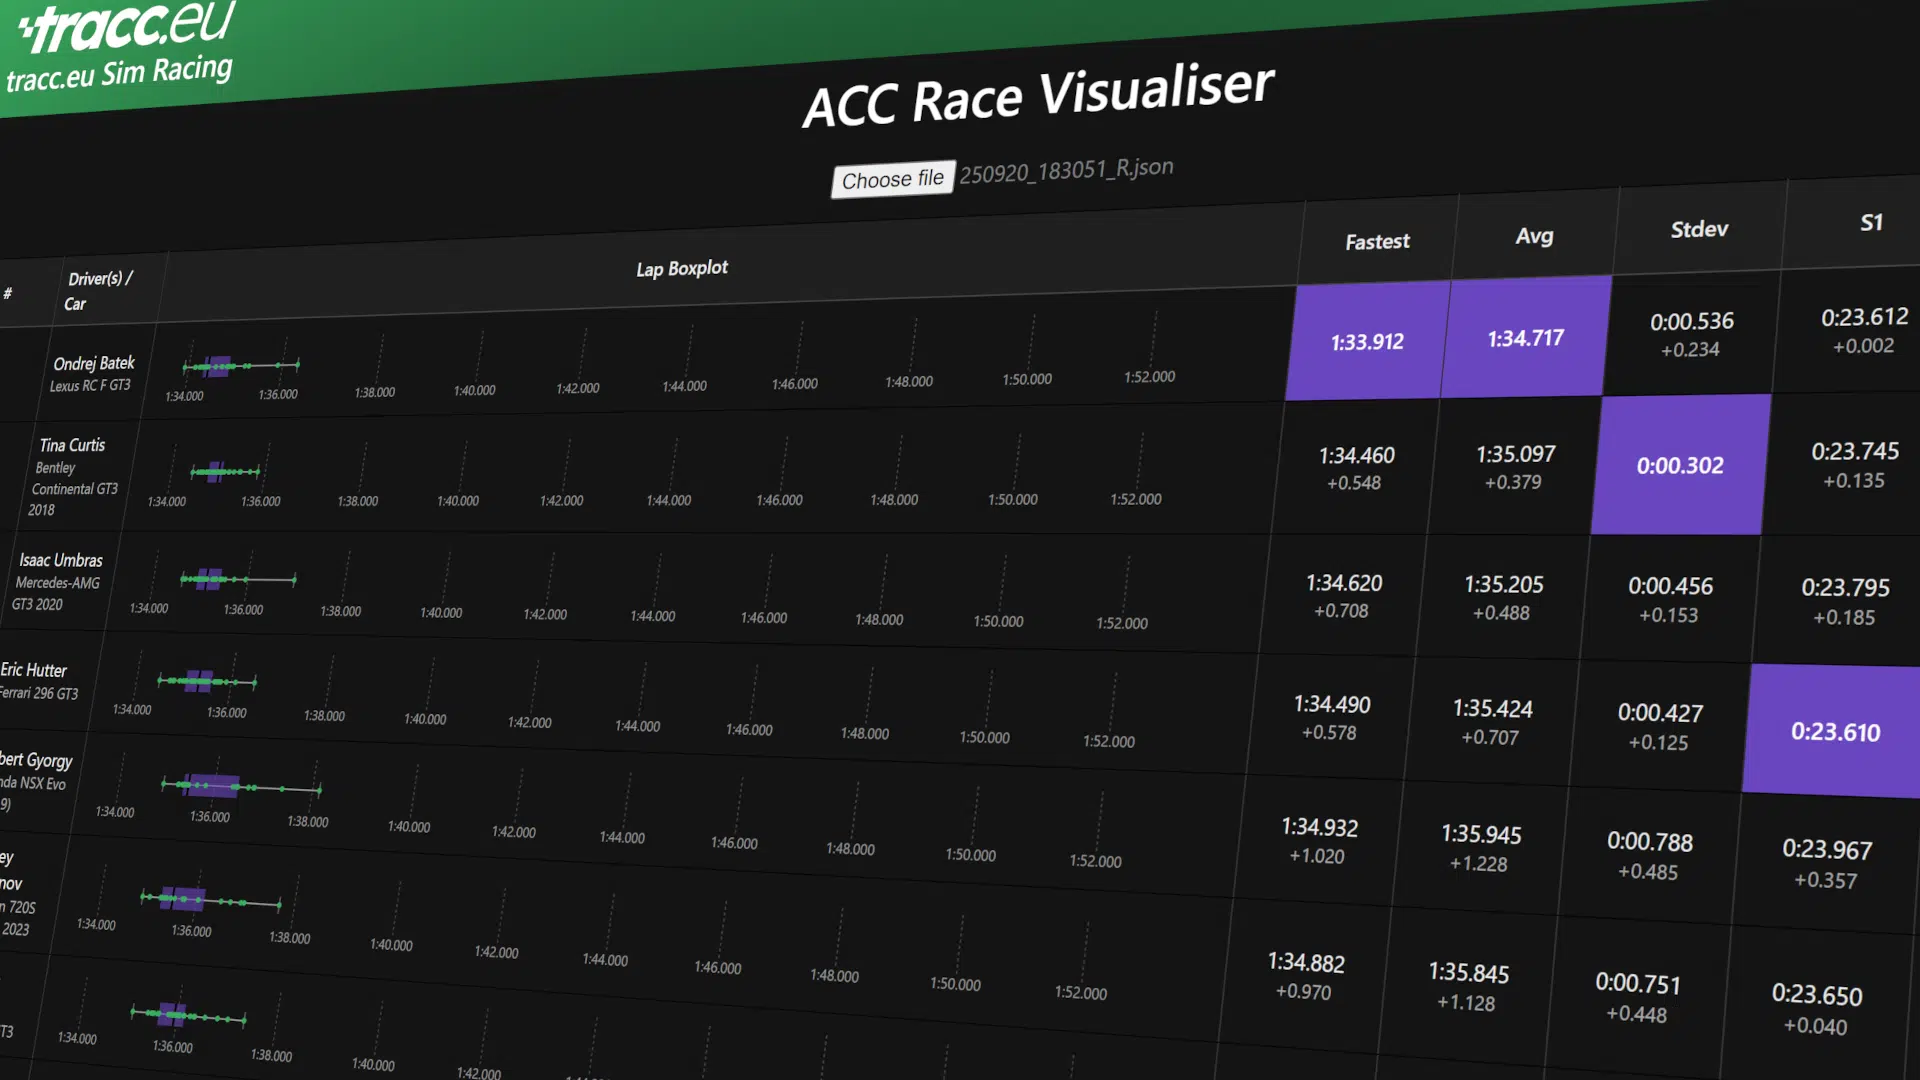Click the Choose file button
Viewport: 1920px width, 1080px height.
tap(892, 180)
